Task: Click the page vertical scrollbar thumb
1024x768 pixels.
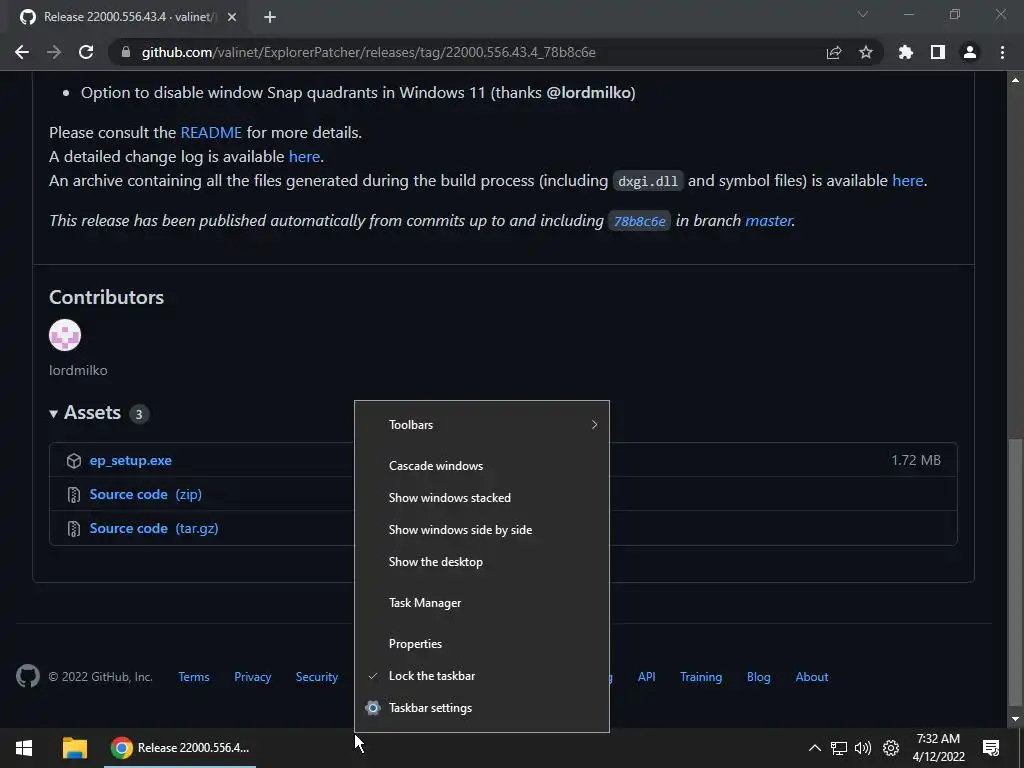Action: point(1015,571)
